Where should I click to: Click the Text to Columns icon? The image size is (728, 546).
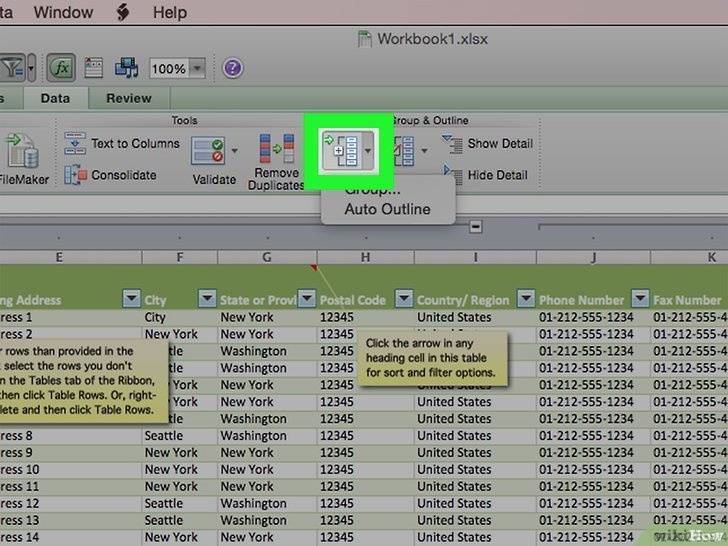76,144
